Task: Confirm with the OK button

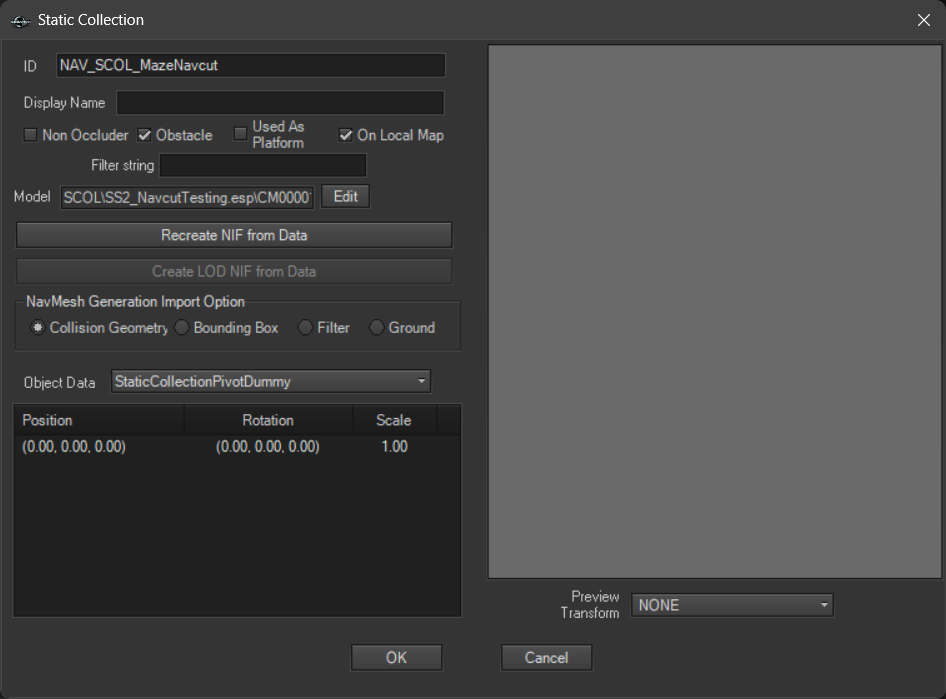Action: (x=396, y=658)
